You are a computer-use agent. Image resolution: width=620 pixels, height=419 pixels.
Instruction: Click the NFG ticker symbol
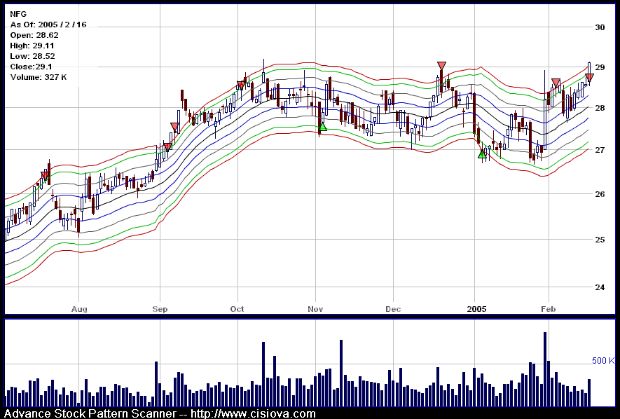[x=18, y=14]
